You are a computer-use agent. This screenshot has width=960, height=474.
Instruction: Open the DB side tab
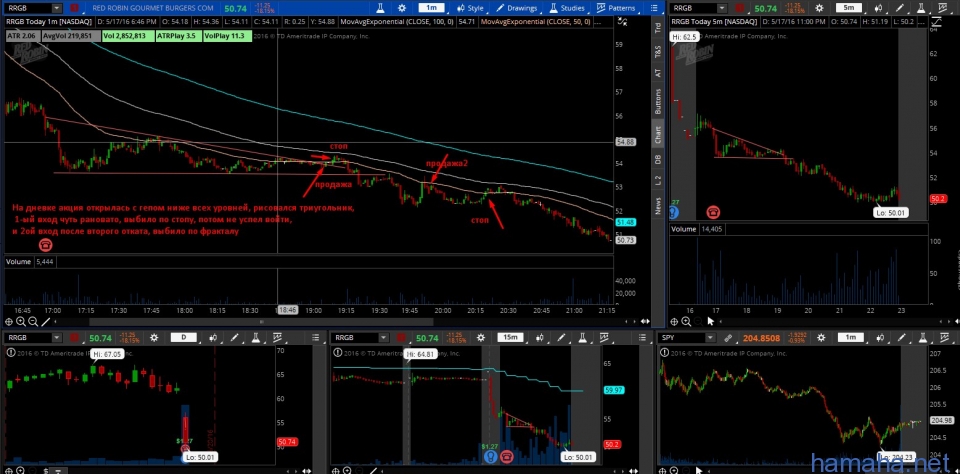click(x=658, y=159)
